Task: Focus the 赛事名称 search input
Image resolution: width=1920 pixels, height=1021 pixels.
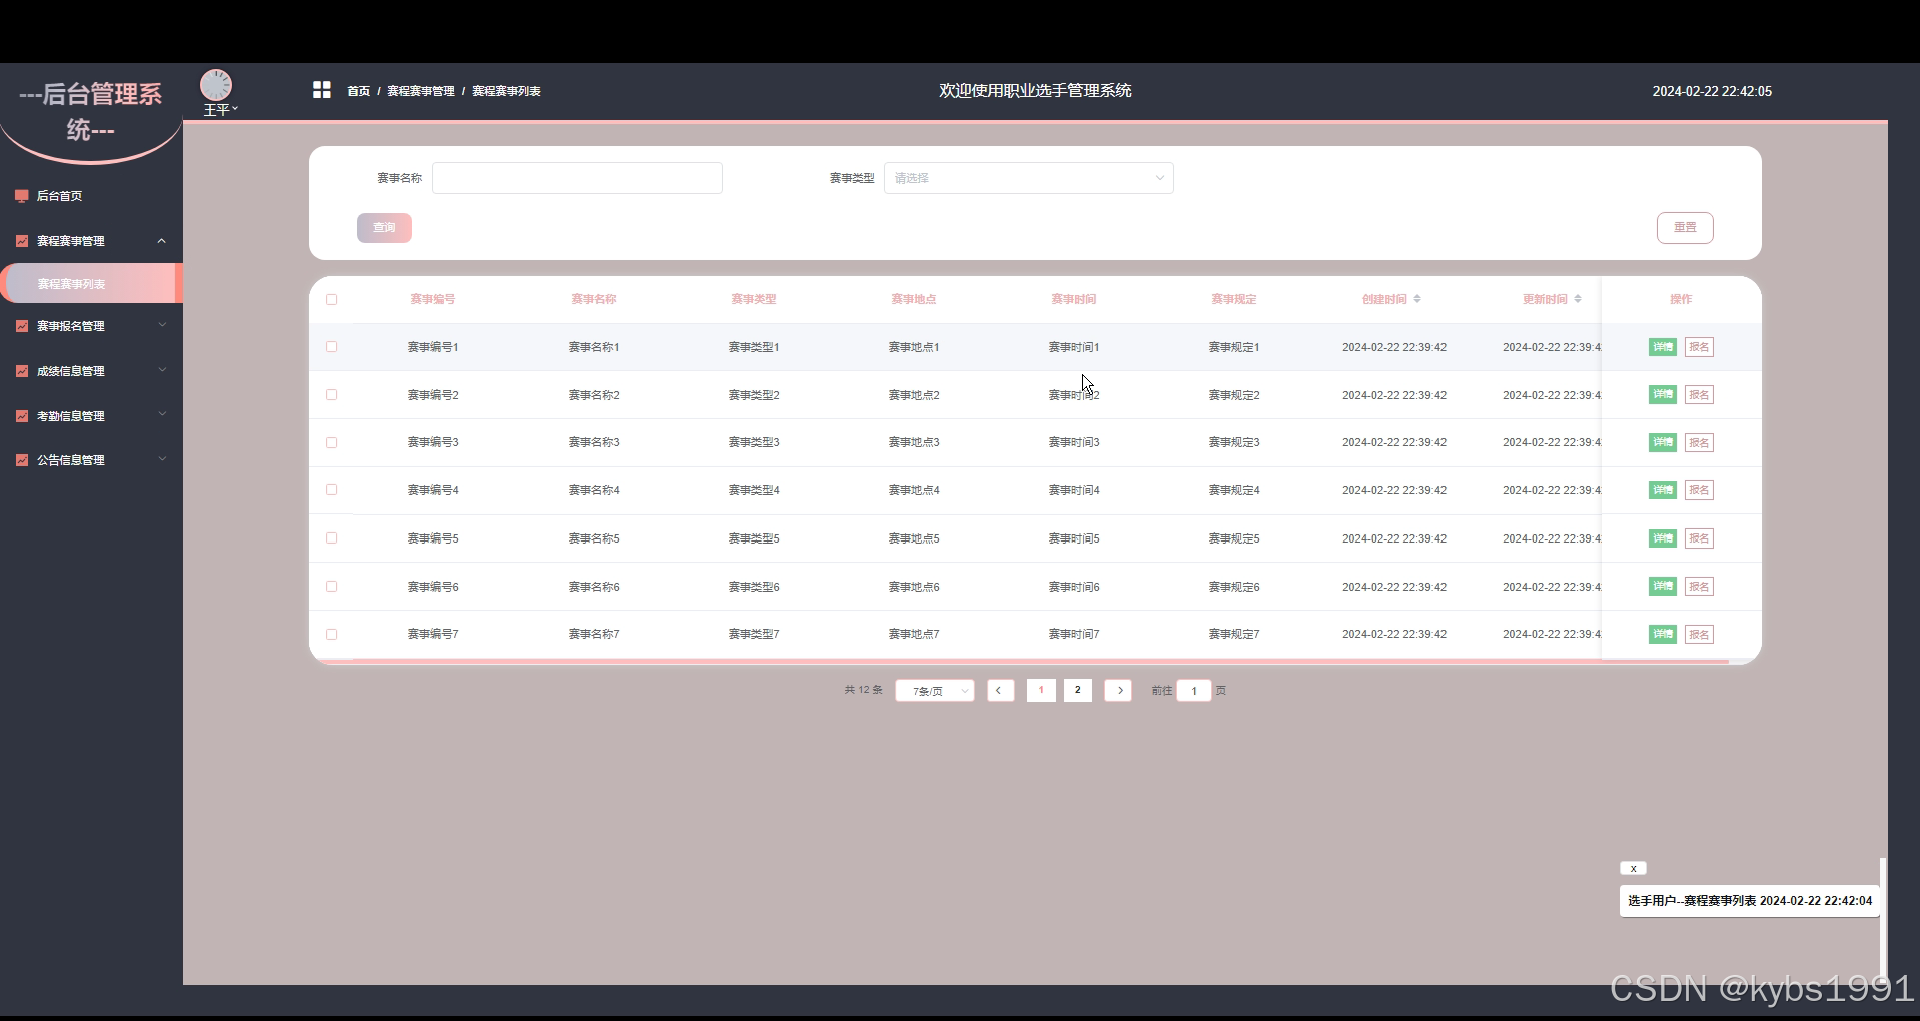Action: (x=577, y=178)
